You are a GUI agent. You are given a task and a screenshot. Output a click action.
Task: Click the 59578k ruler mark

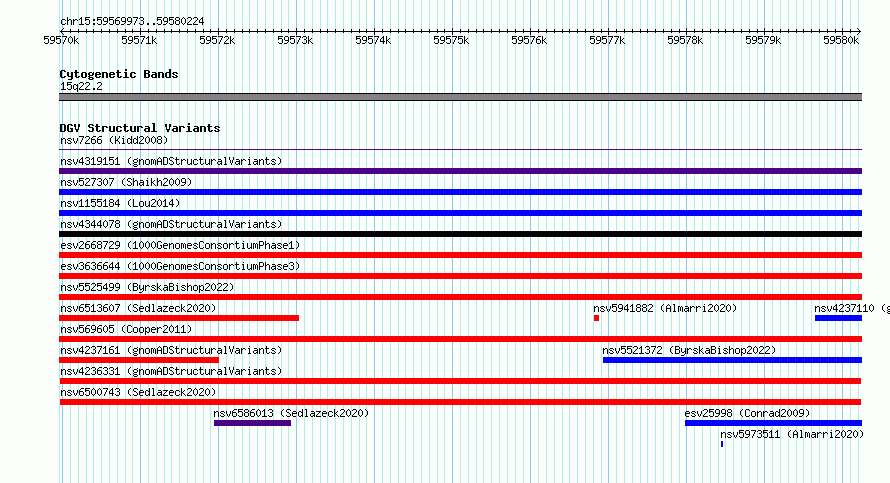[685, 40]
